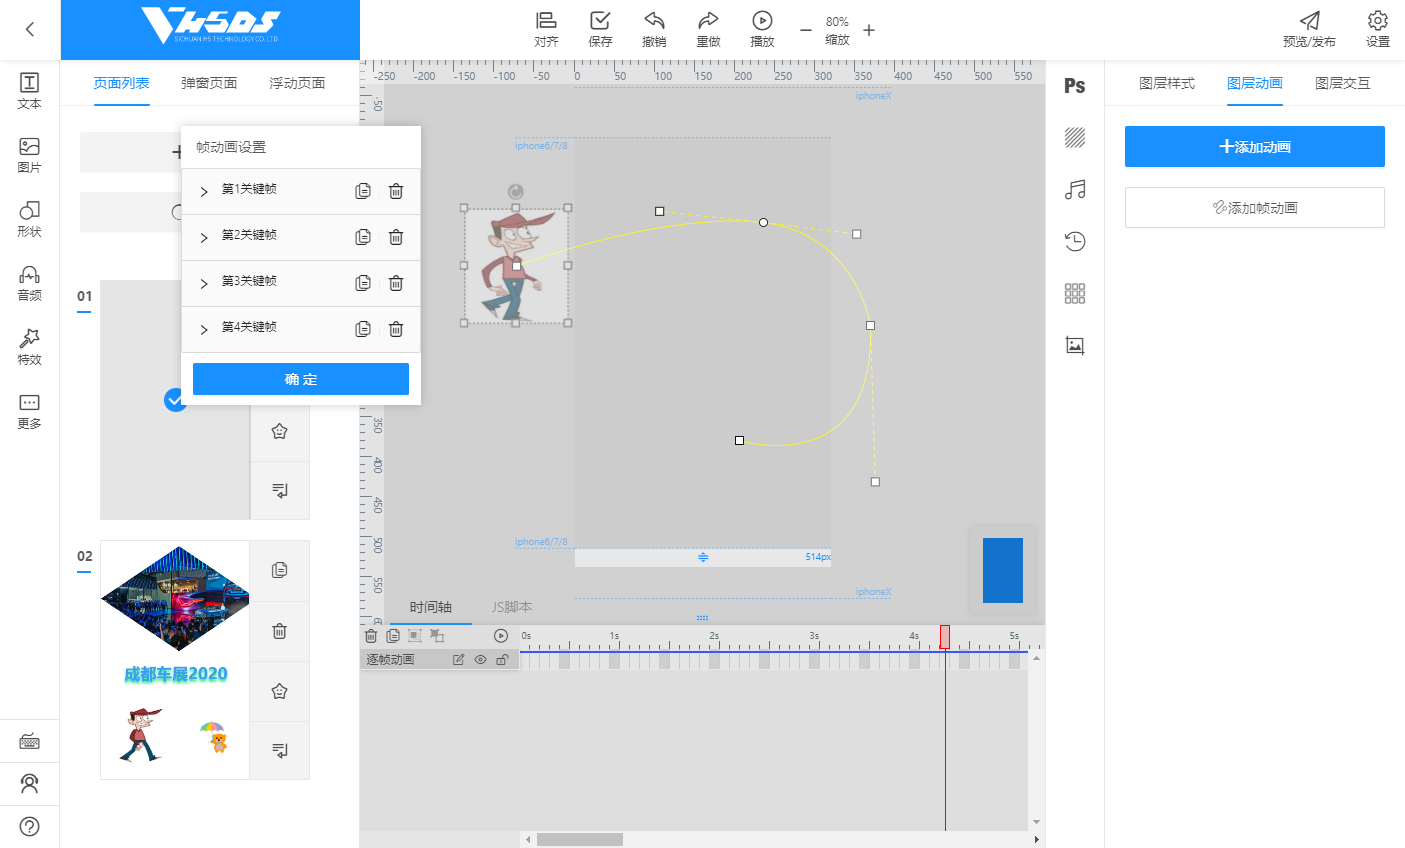Open 设置 settings gear
Screen dimensions: 1405x848
(x=1378, y=29)
